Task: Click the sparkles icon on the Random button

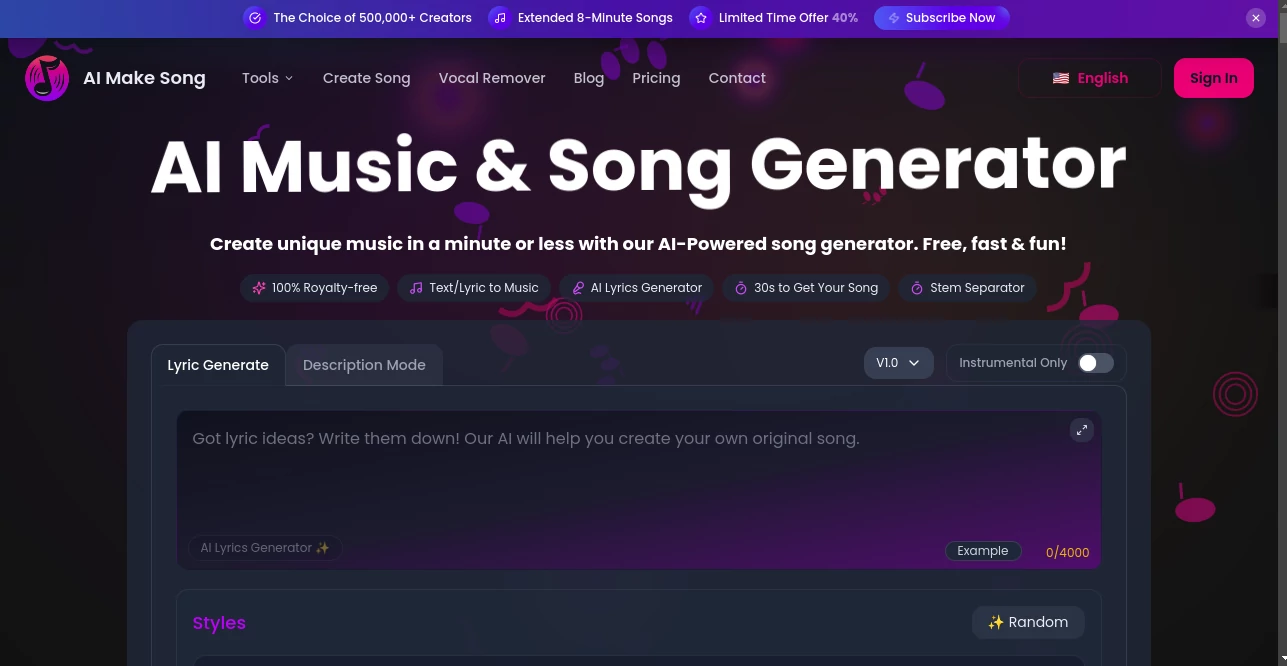Action: pyautogui.click(x=996, y=622)
